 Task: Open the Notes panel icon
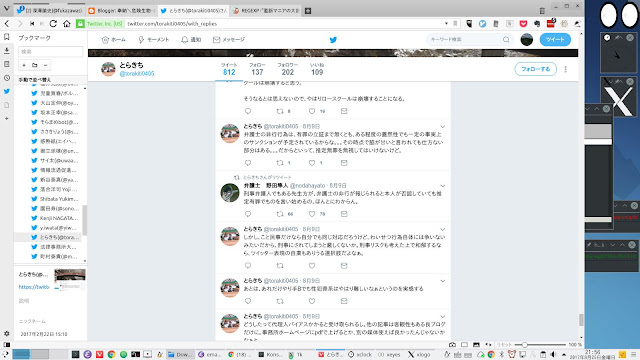pos(7,64)
